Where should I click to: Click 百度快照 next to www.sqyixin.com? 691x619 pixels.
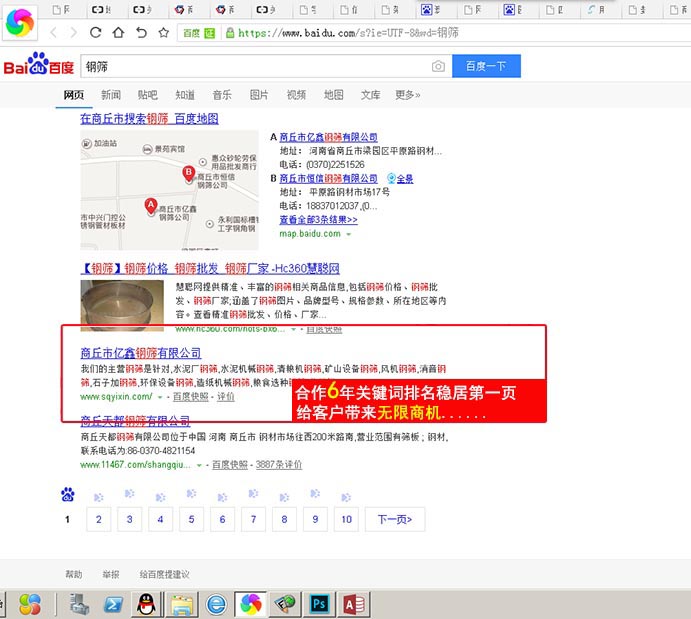tap(190, 397)
